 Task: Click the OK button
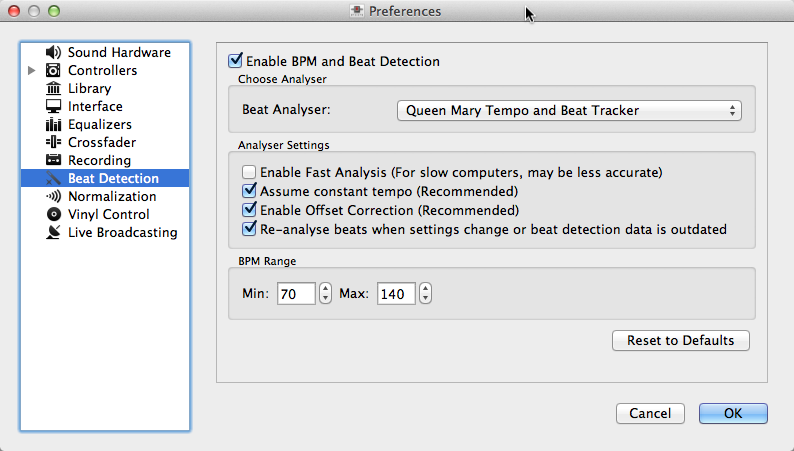pos(733,414)
